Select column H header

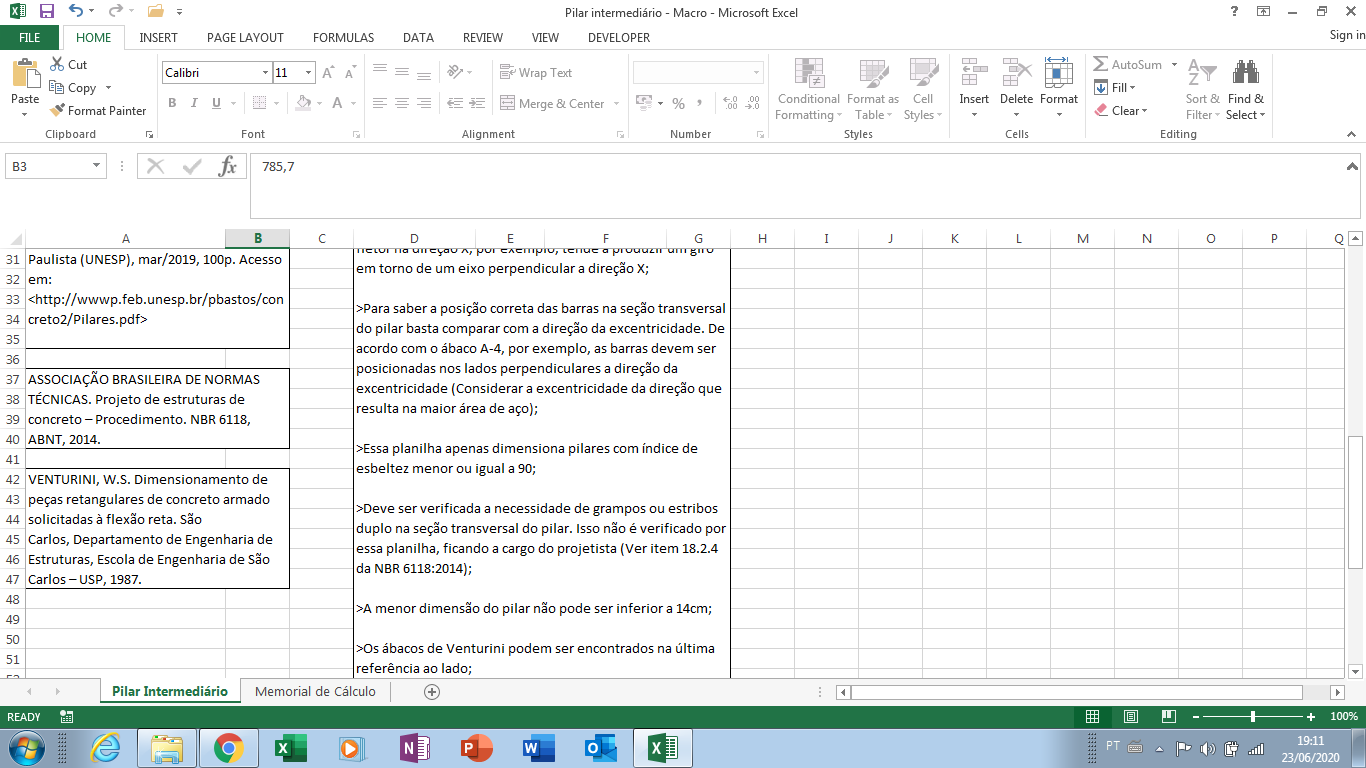click(x=762, y=238)
